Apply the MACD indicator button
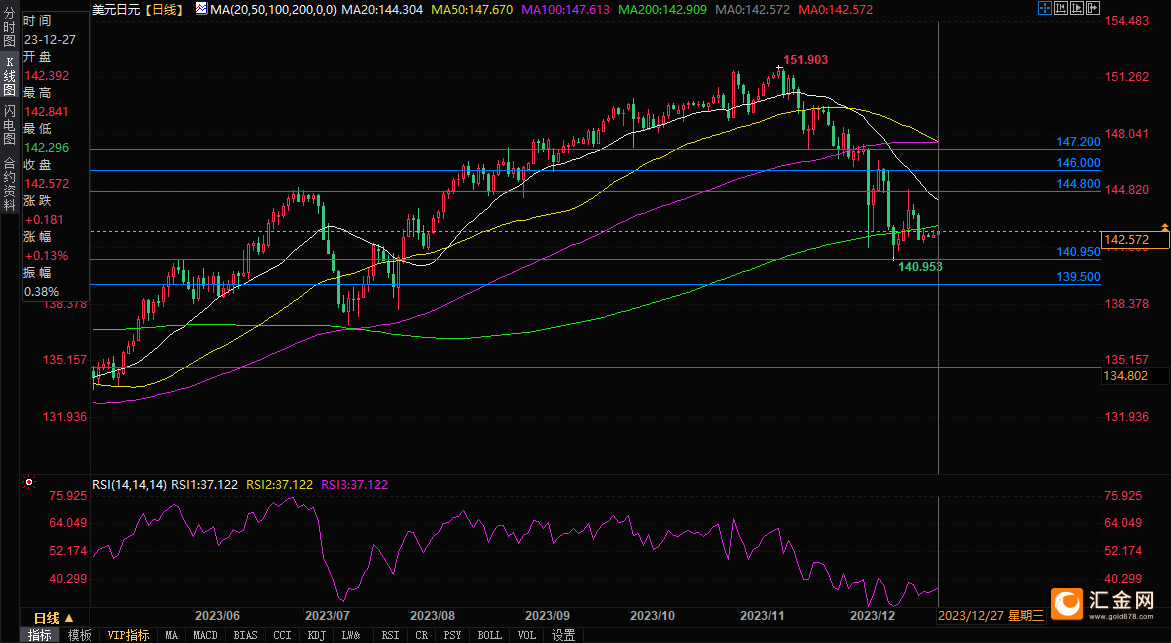The width and height of the screenshot is (1171, 643). coord(205,636)
